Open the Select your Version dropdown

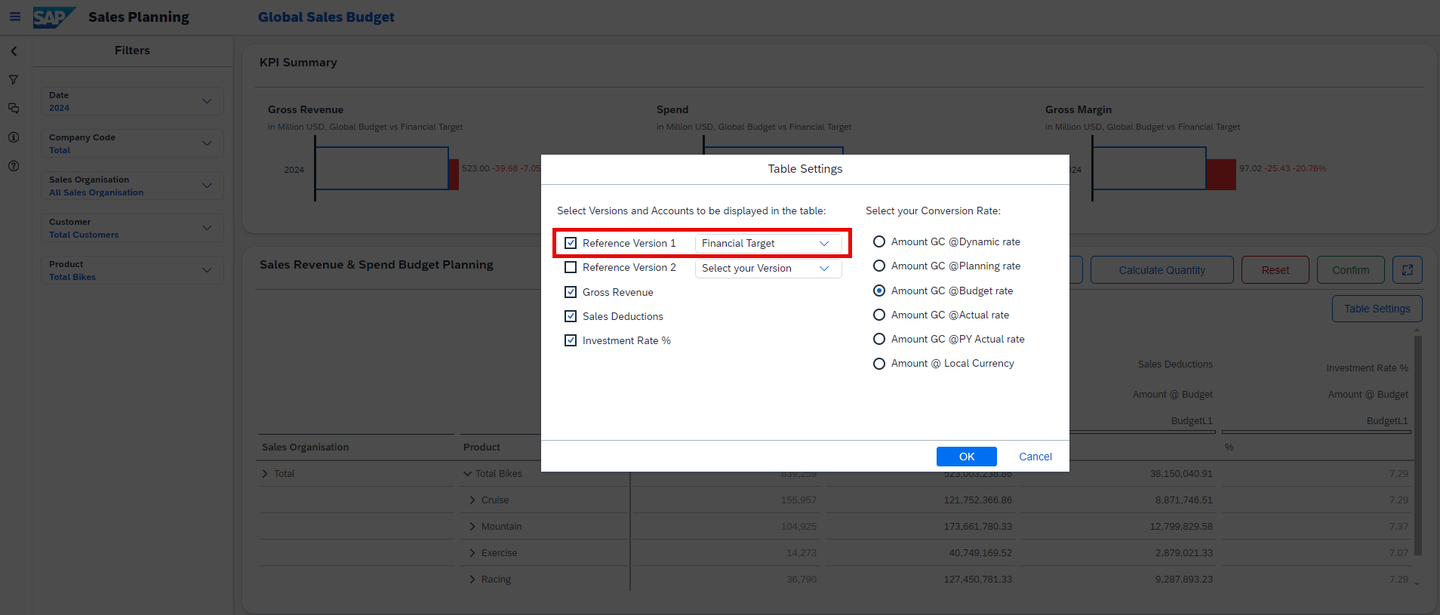click(x=768, y=268)
